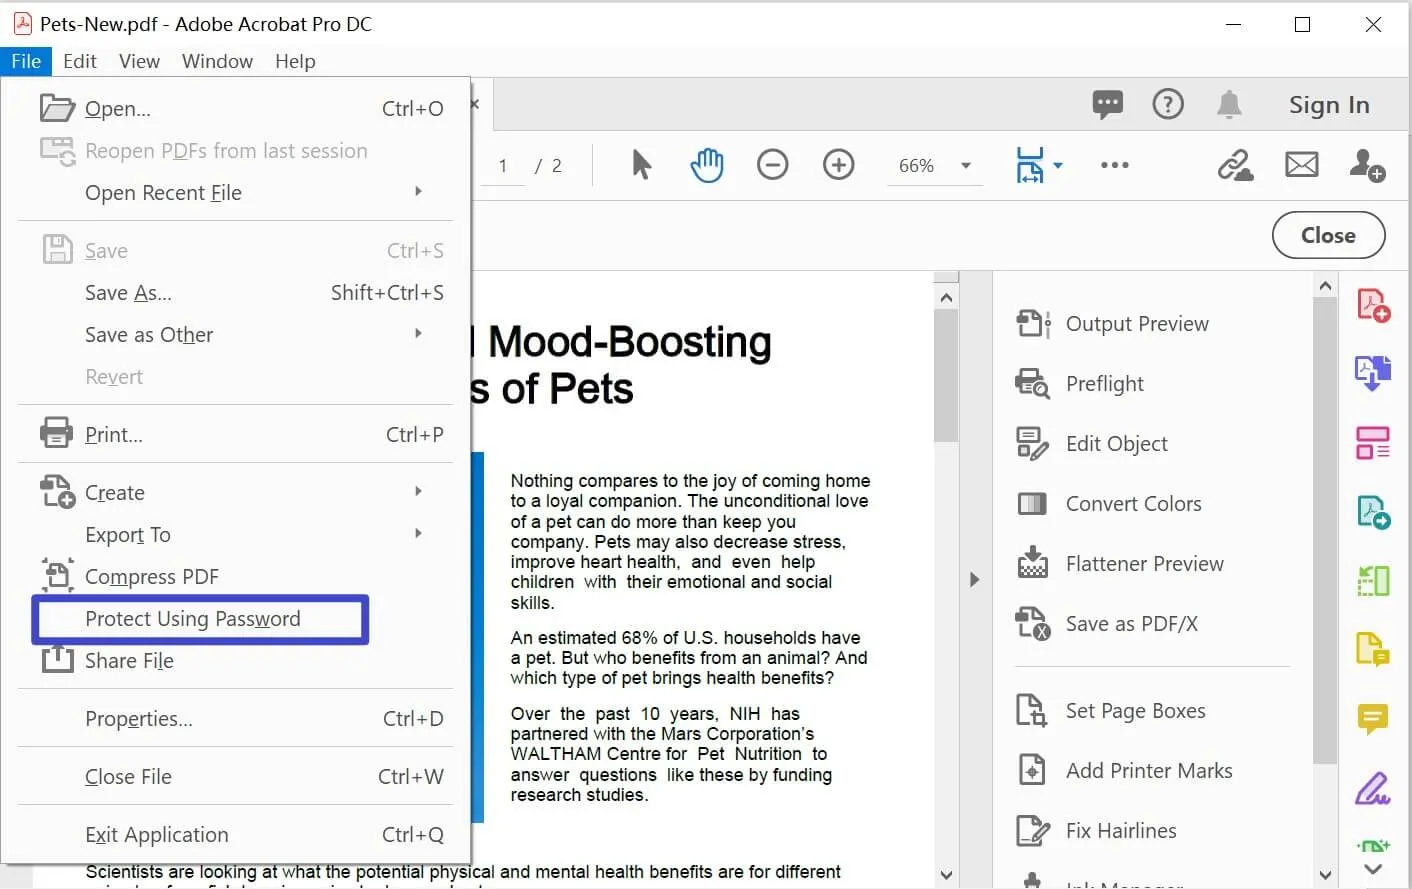Click the share link icon
The height and width of the screenshot is (889, 1412).
pyautogui.click(x=1235, y=165)
